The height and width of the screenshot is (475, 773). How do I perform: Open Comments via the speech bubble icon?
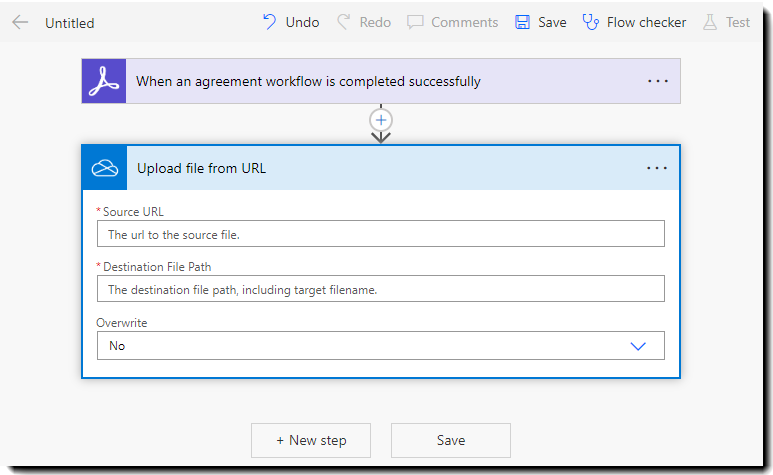tap(416, 22)
